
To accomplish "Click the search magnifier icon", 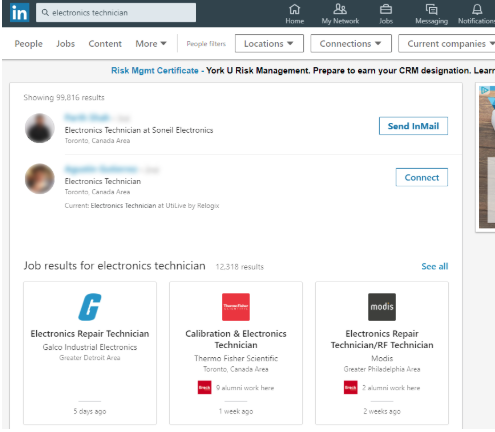I will (x=45, y=13).
